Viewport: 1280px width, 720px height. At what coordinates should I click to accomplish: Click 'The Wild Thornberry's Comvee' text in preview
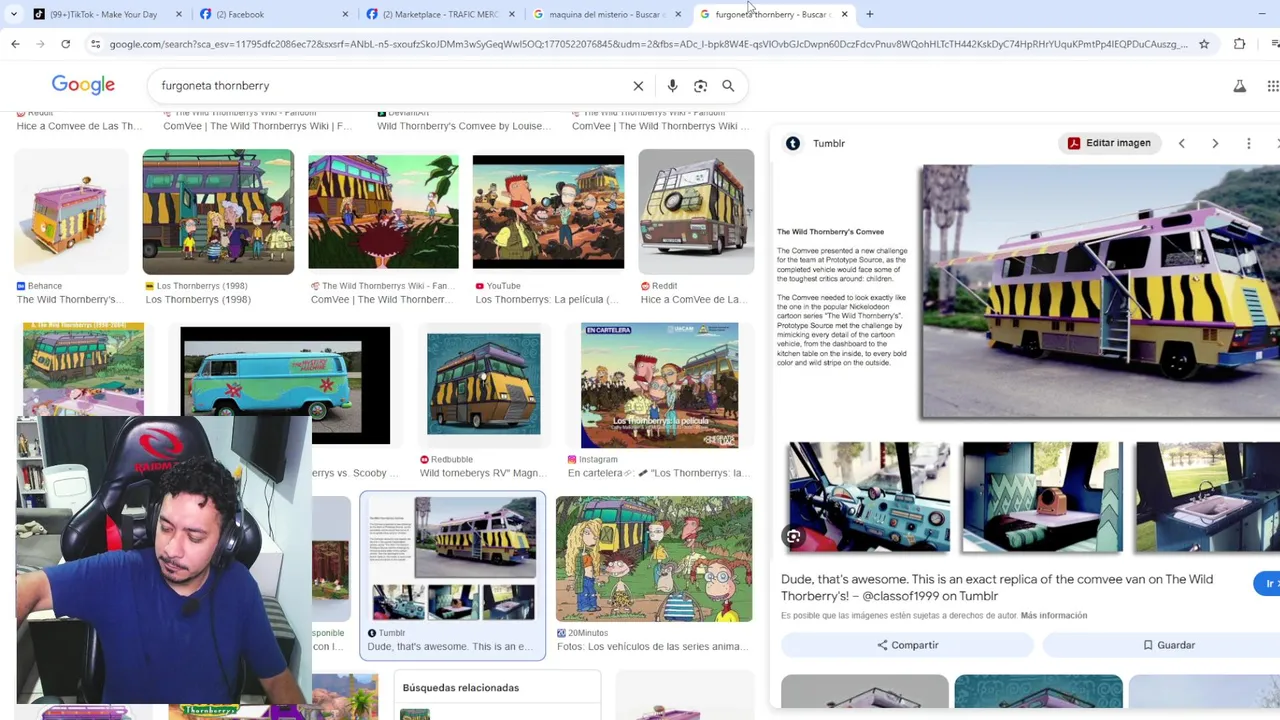[830, 232]
